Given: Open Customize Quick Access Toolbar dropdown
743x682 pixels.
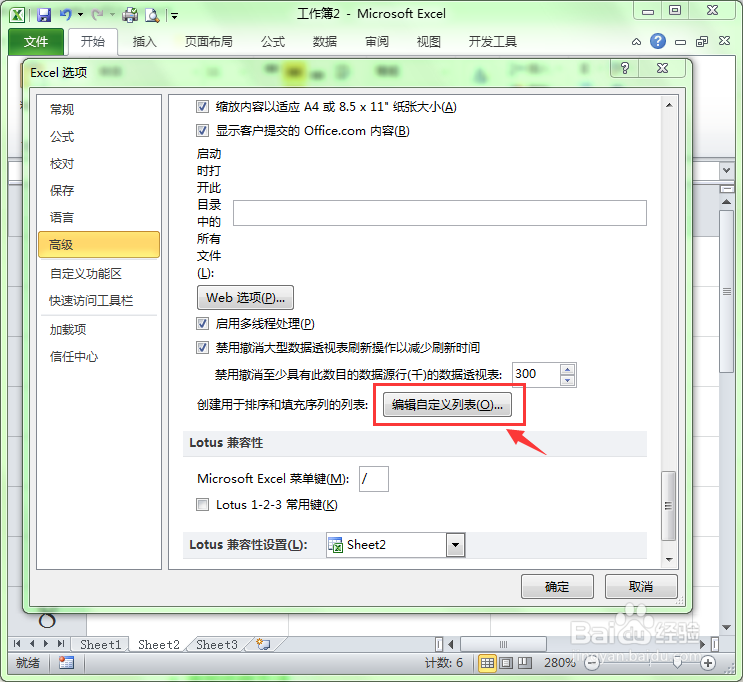Looking at the screenshot, I should [x=174, y=16].
